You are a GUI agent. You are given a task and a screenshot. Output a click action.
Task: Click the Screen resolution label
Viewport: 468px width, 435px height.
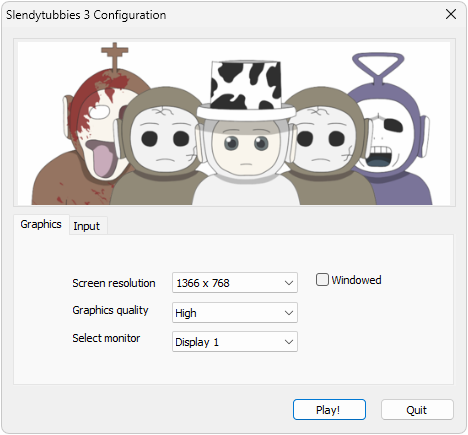114,283
